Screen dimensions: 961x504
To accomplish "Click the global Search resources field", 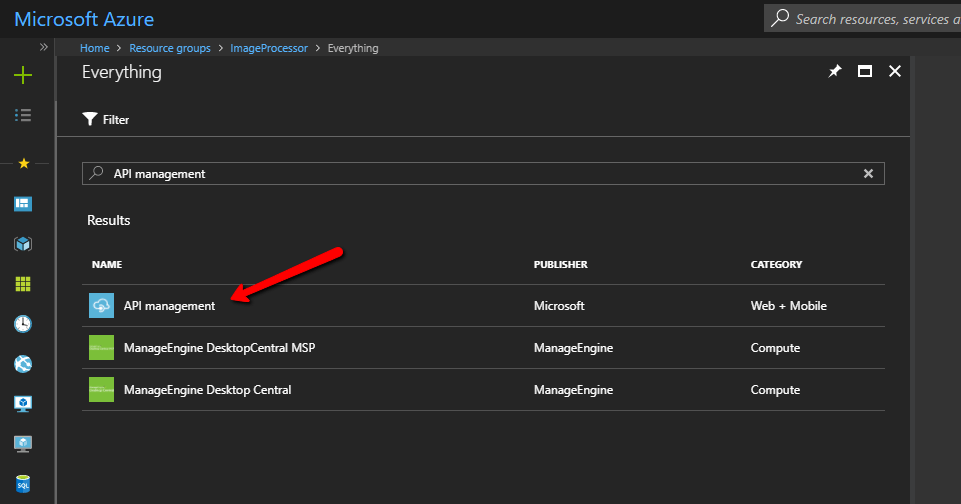I will pyautogui.click(x=862, y=18).
